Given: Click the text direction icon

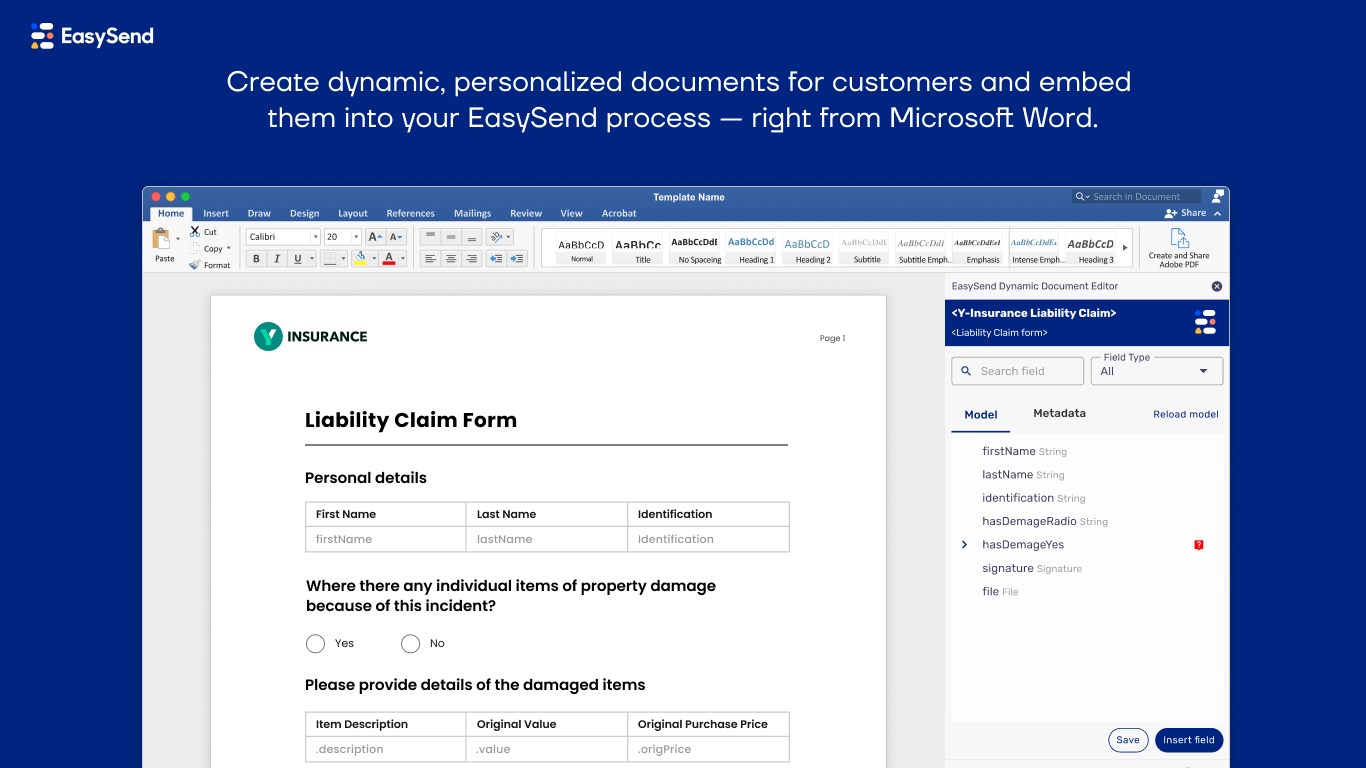Looking at the screenshot, I should pos(495,237).
